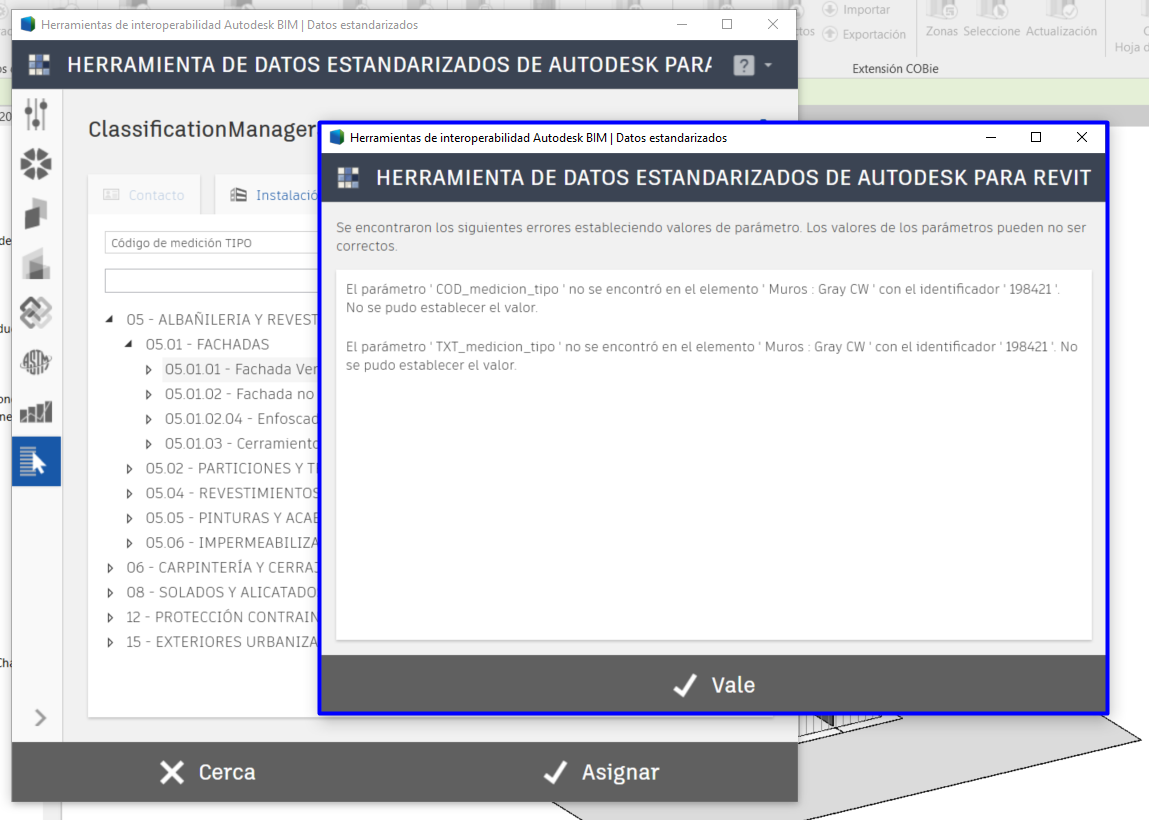Click the Extensión COBie panel label
This screenshot has width=1149, height=820.
click(x=895, y=69)
